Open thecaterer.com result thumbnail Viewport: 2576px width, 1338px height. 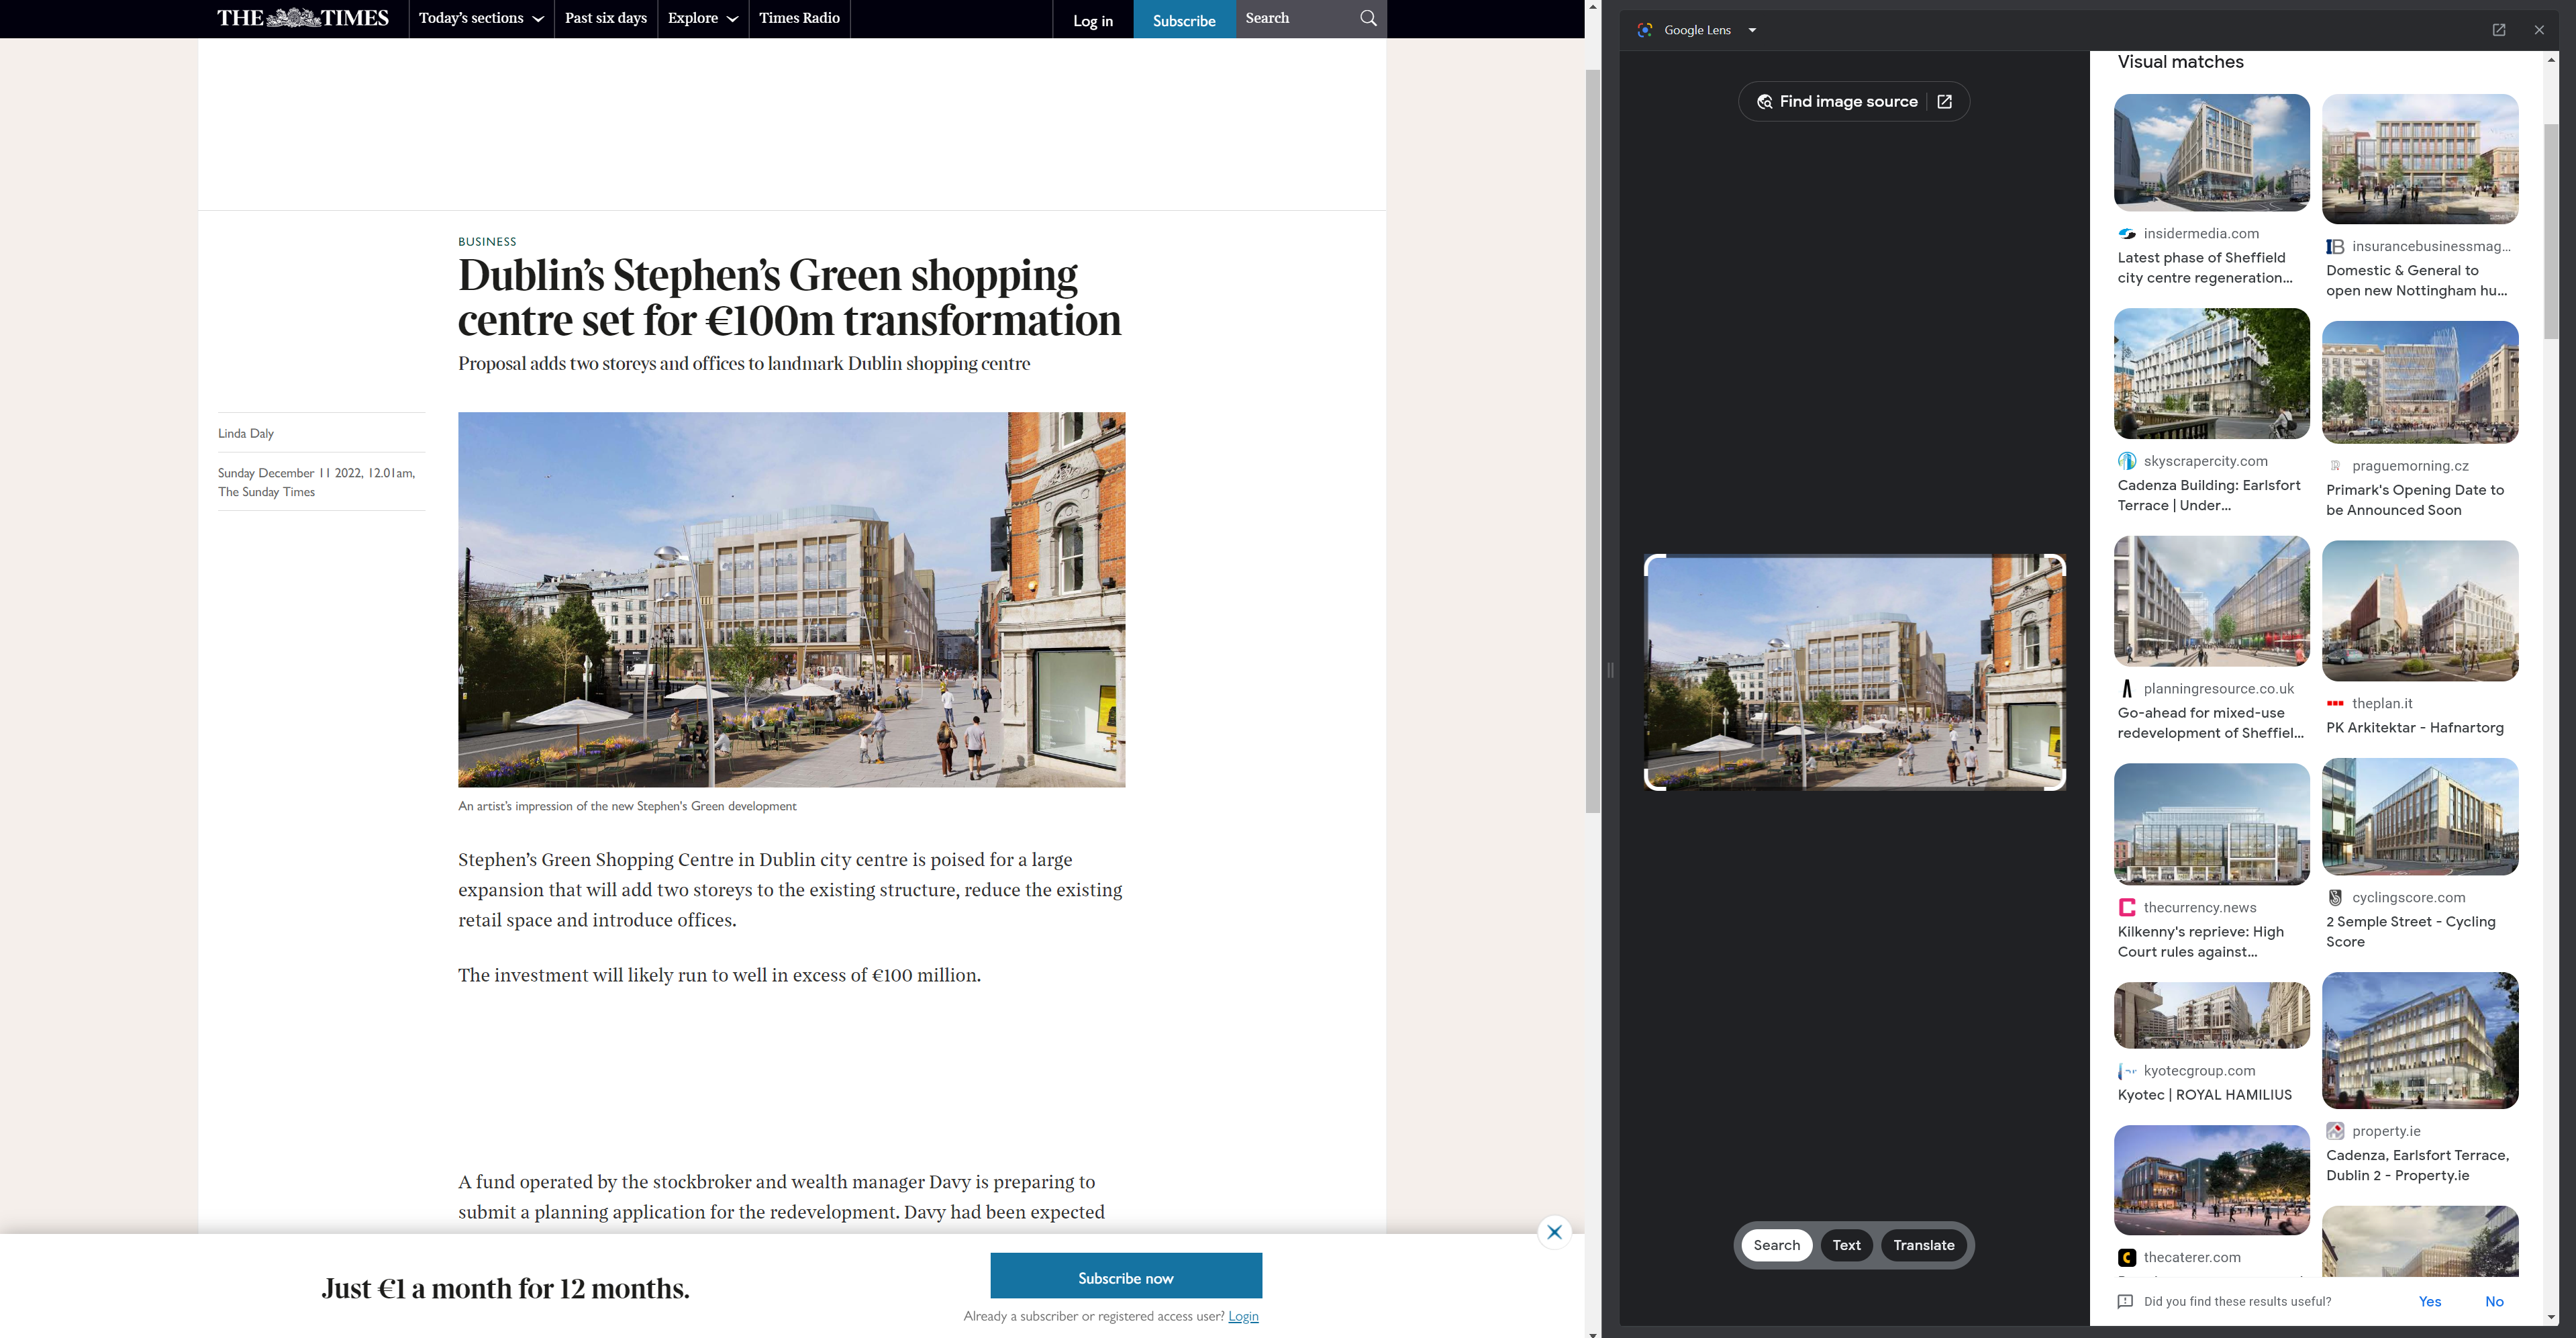[x=2211, y=1180]
